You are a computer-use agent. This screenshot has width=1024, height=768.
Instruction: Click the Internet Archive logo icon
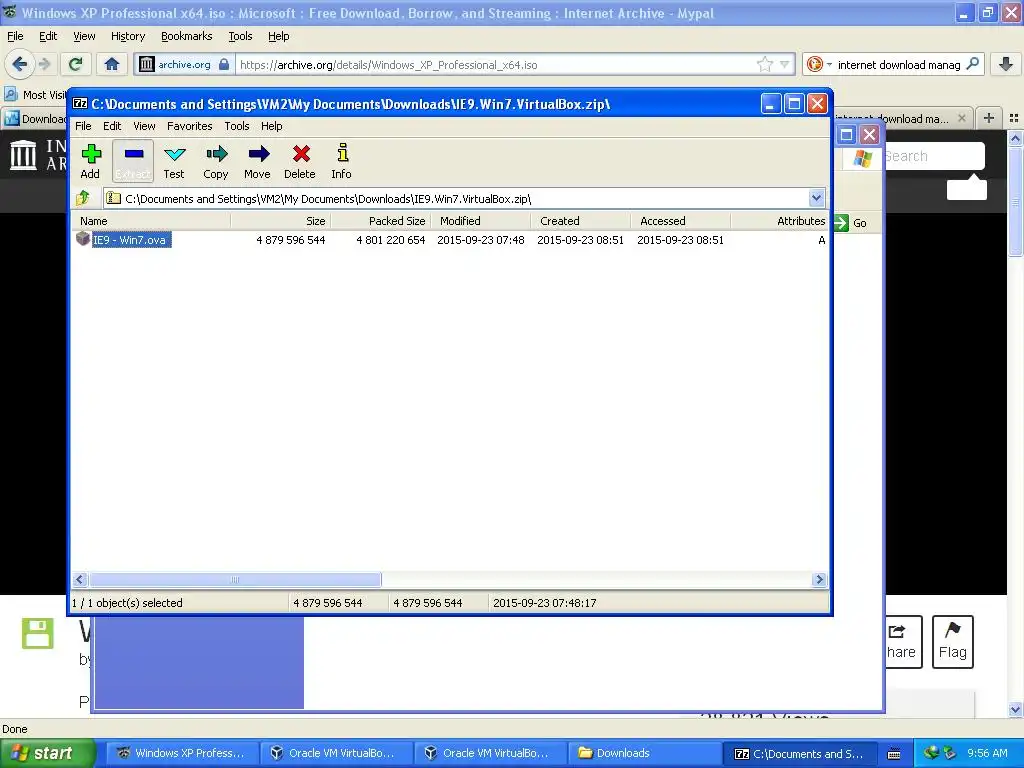pyautogui.click(x=24, y=155)
